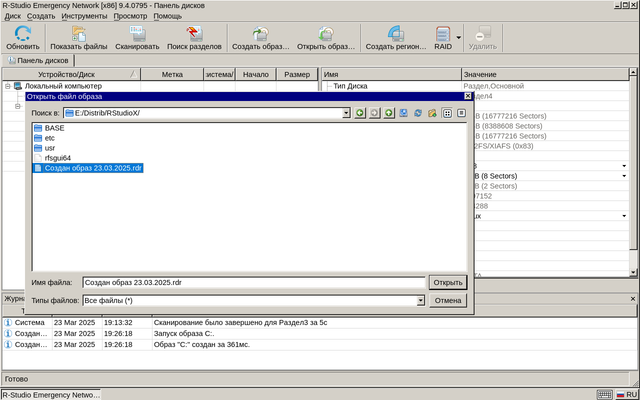Open the Просмотр menu

click(130, 16)
